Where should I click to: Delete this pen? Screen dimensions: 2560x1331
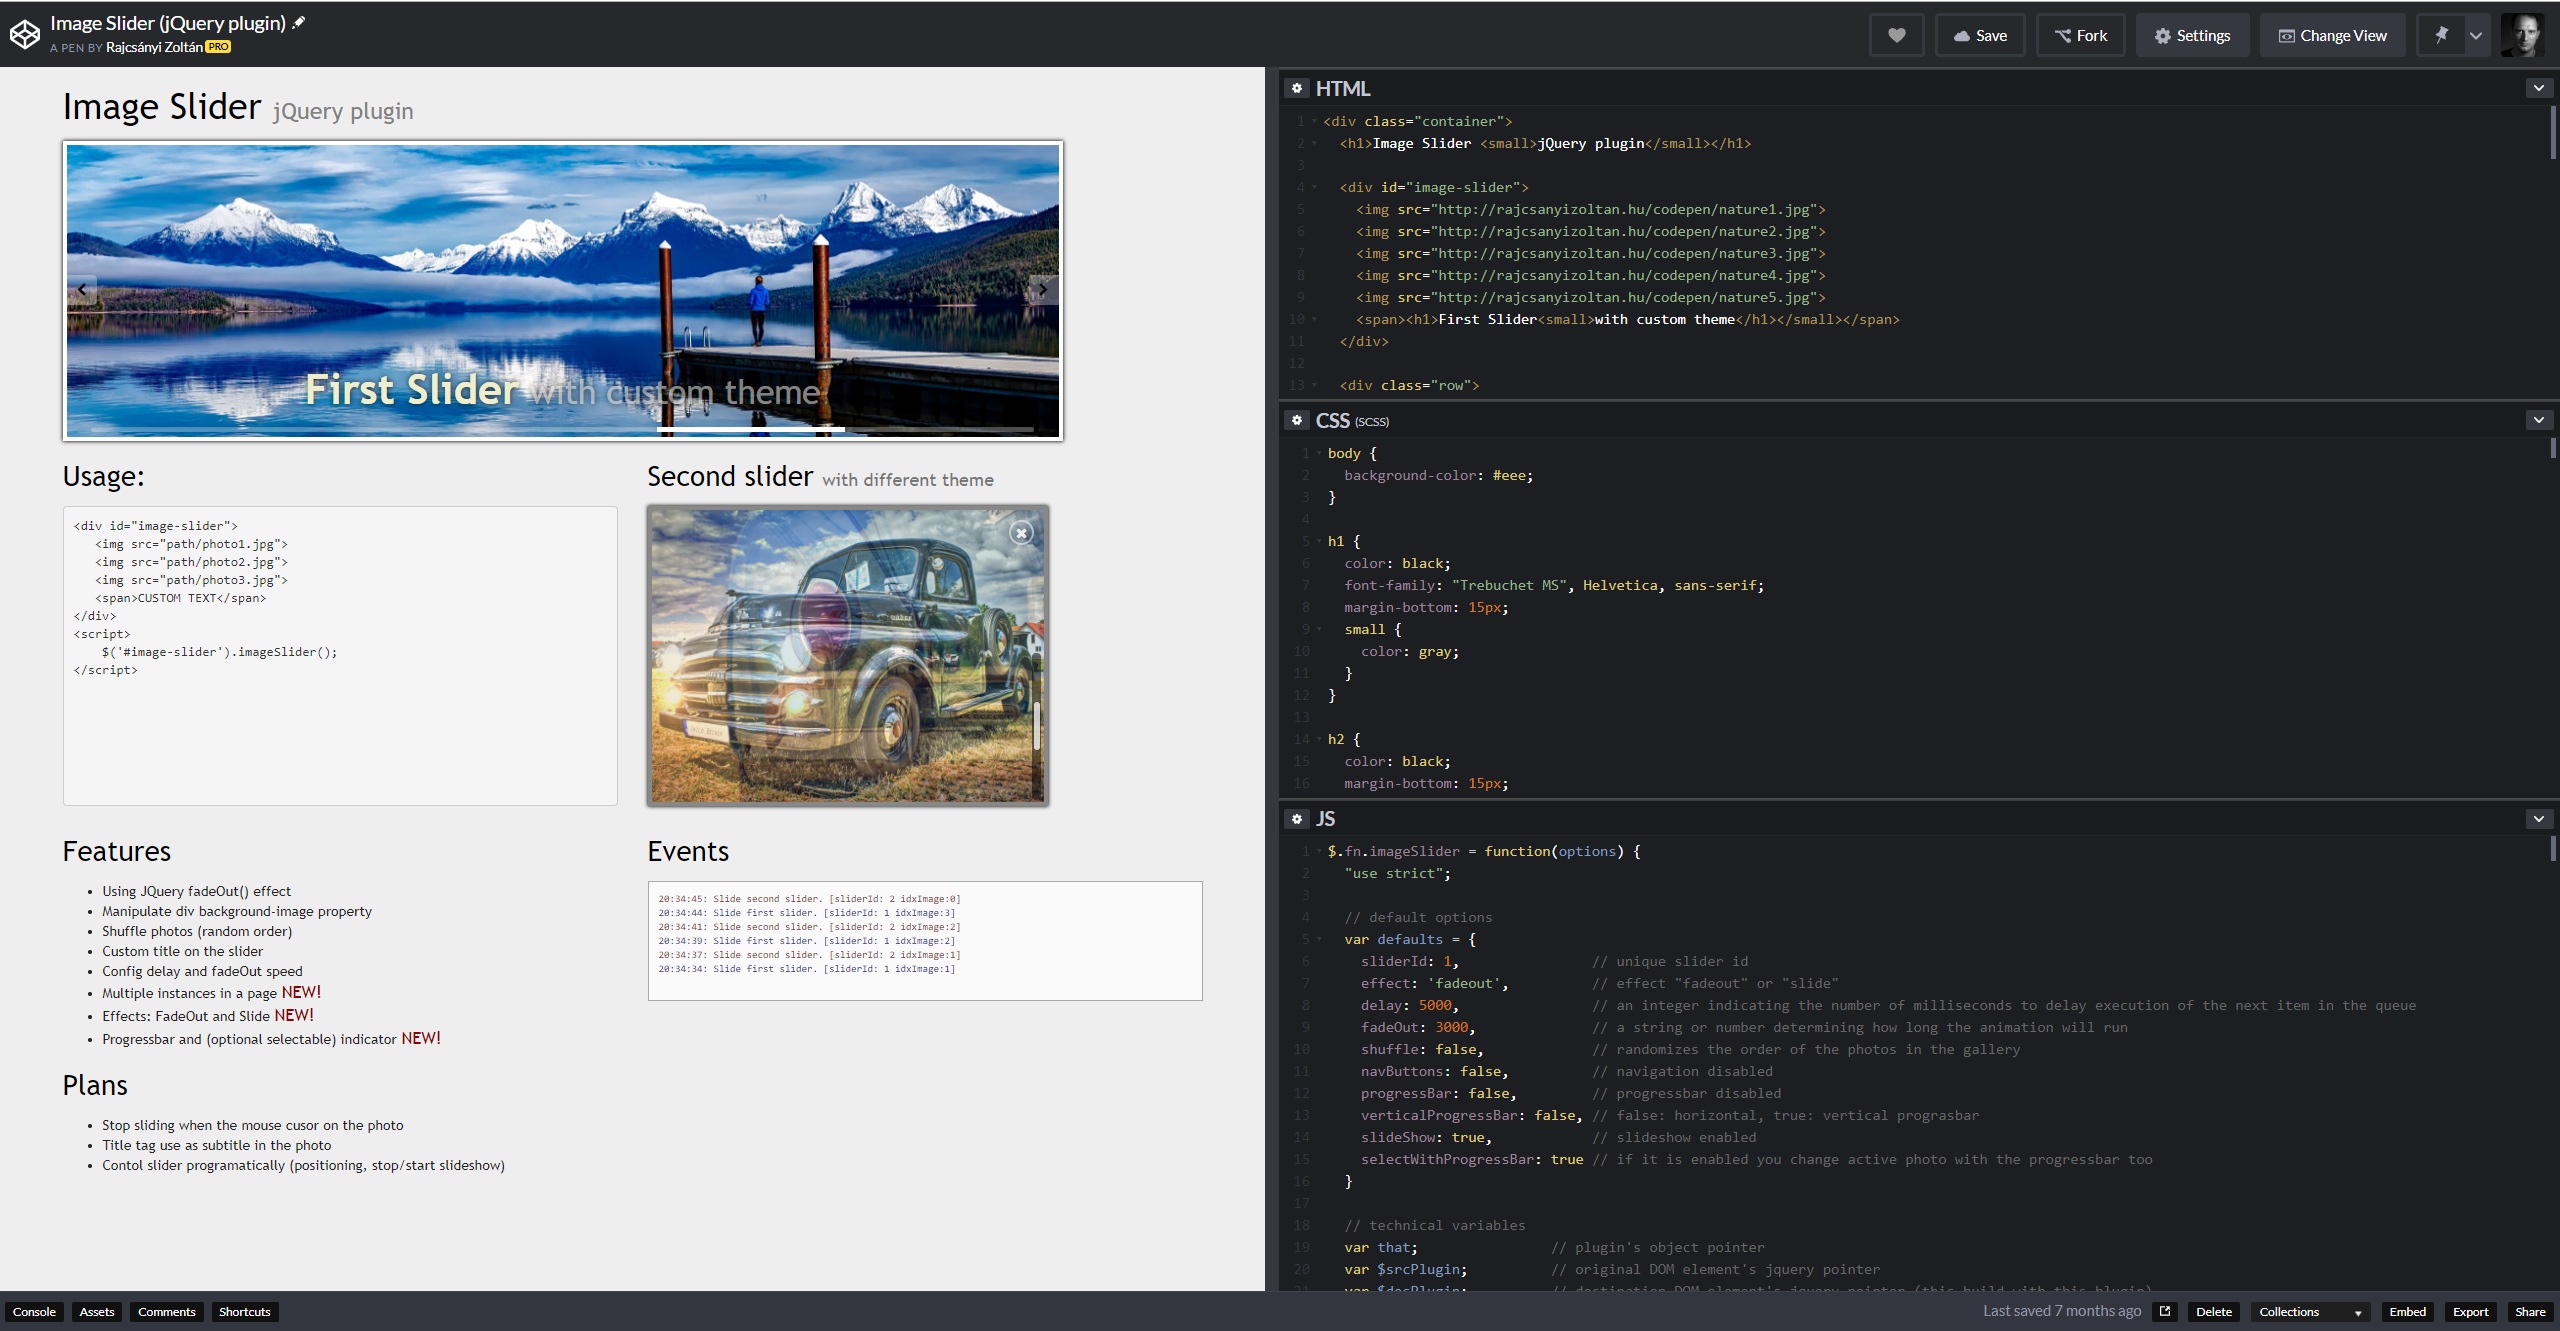click(x=2214, y=1312)
